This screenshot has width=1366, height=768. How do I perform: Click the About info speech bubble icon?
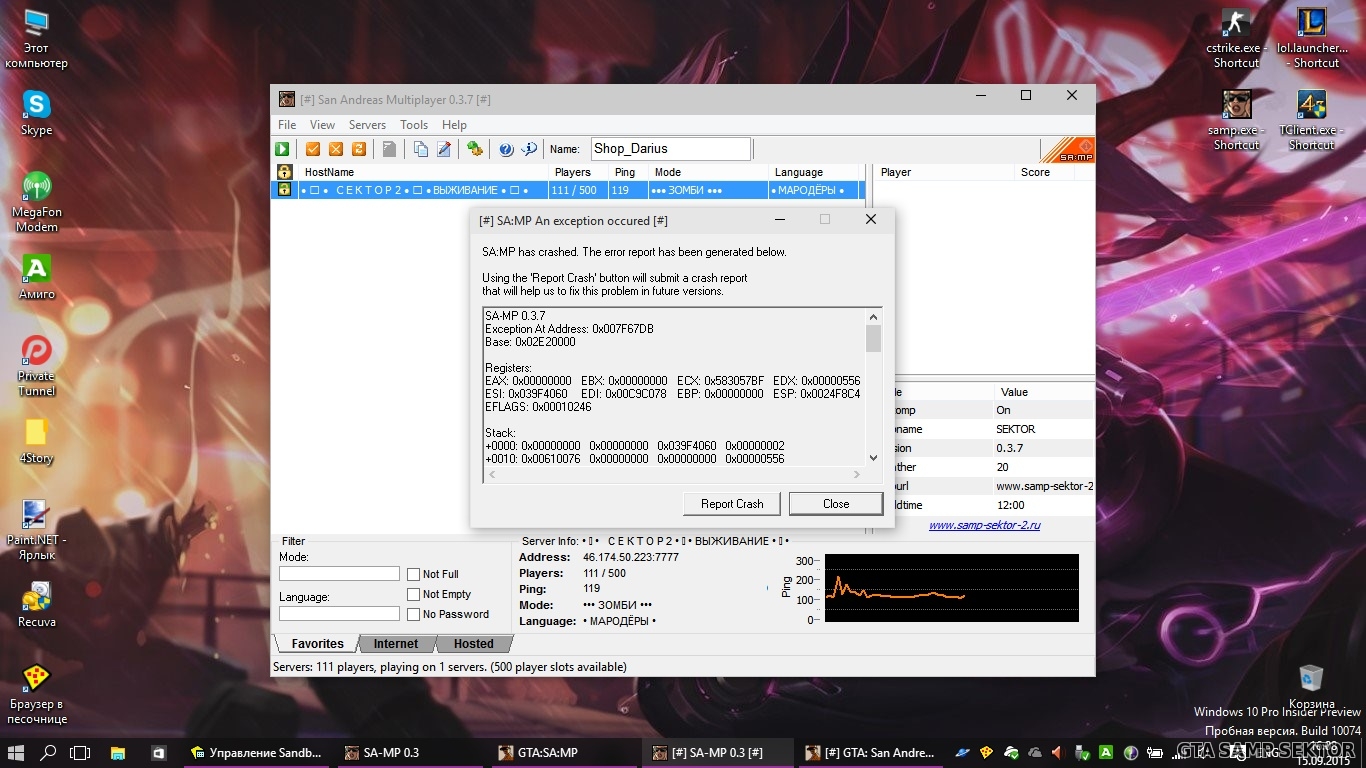pyautogui.click(x=529, y=149)
